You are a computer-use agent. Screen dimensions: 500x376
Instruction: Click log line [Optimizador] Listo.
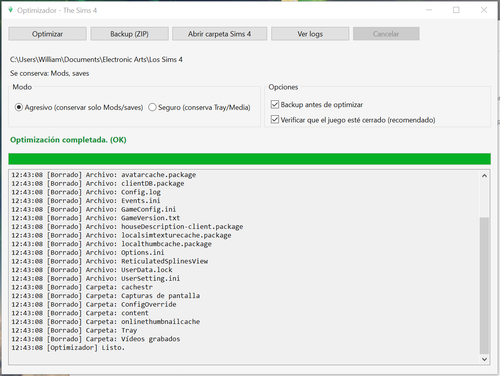68,348
